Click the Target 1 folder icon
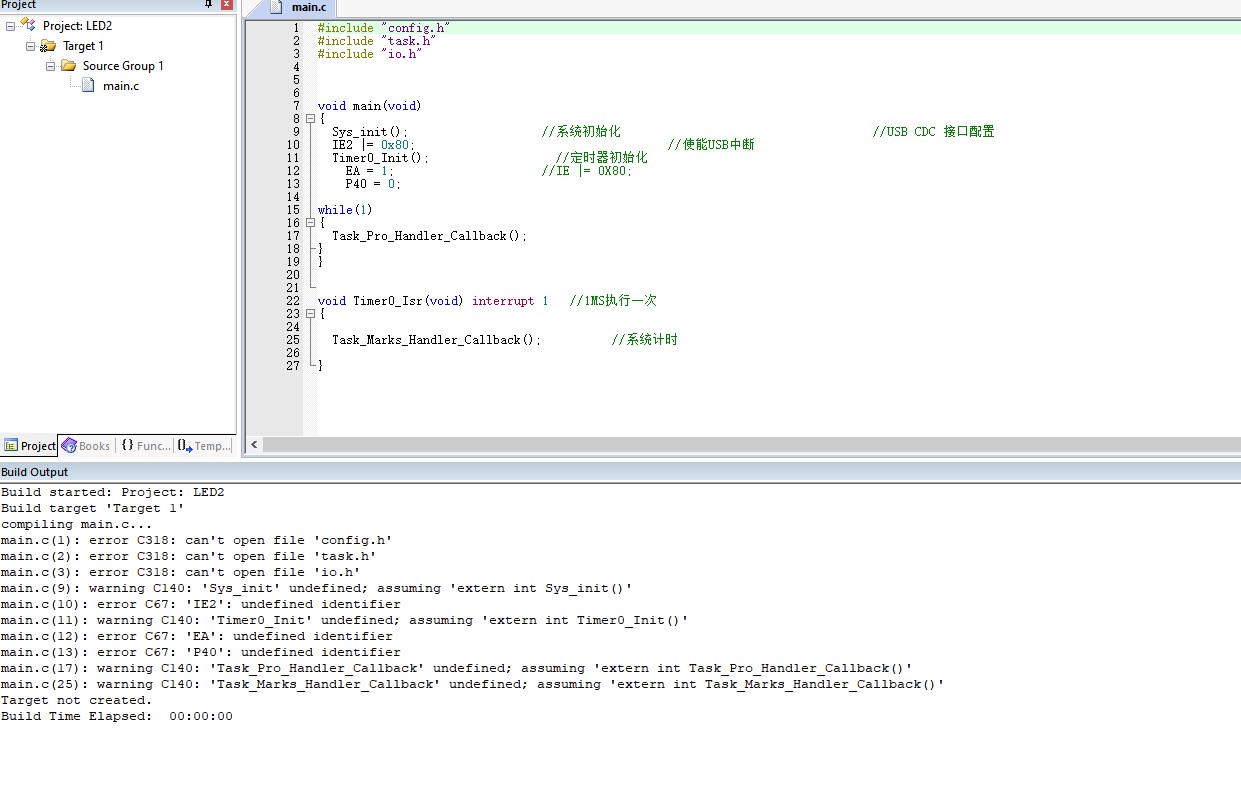This screenshot has height=798, width=1241. click(48, 46)
